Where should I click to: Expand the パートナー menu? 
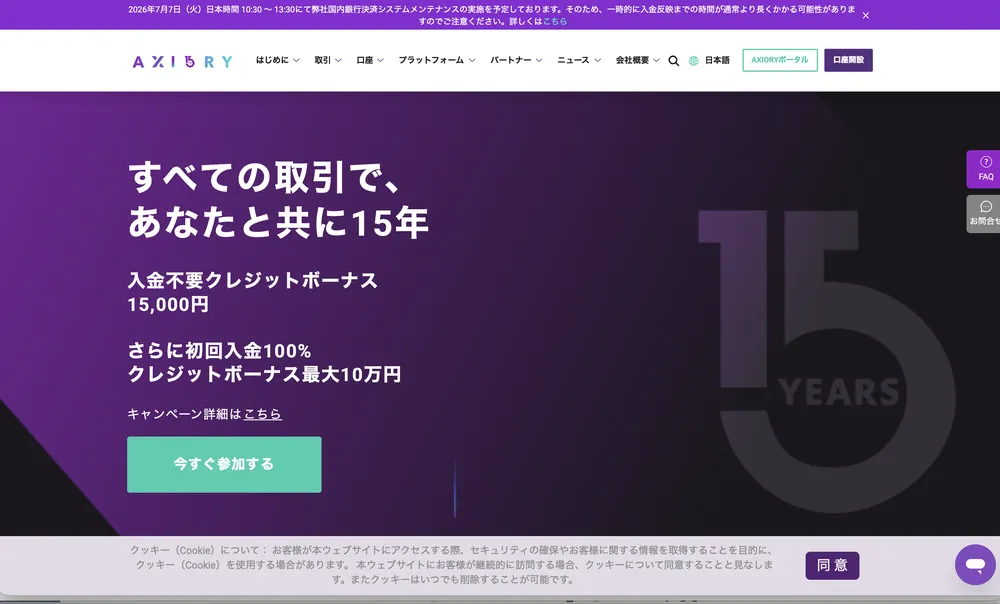516,60
